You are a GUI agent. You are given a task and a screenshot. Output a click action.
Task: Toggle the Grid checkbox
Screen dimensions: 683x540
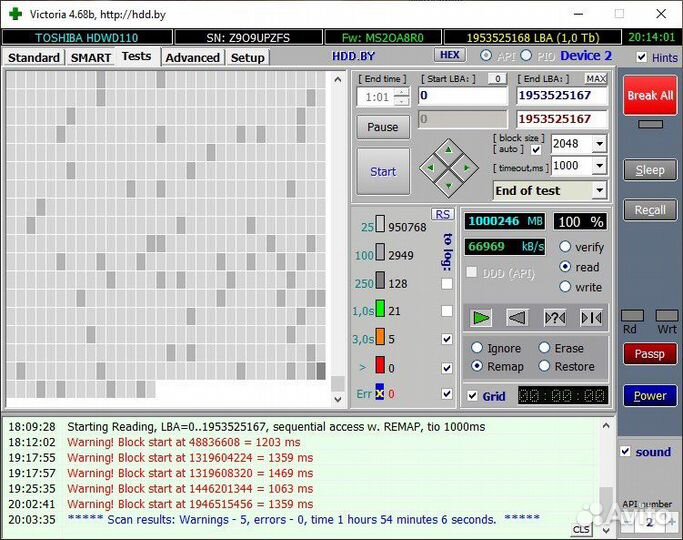473,396
